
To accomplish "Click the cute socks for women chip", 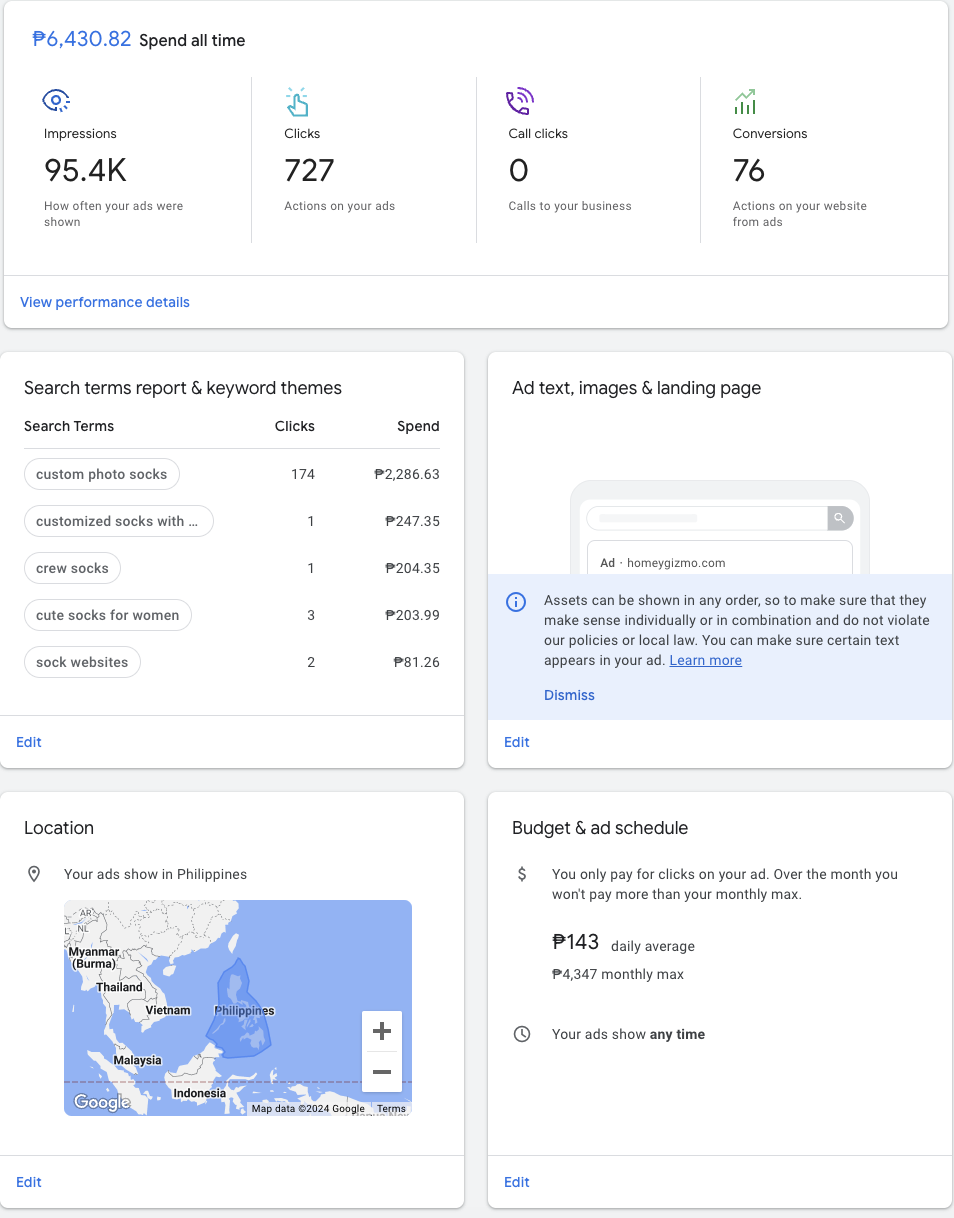I will pyautogui.click(x=108, y=615).
